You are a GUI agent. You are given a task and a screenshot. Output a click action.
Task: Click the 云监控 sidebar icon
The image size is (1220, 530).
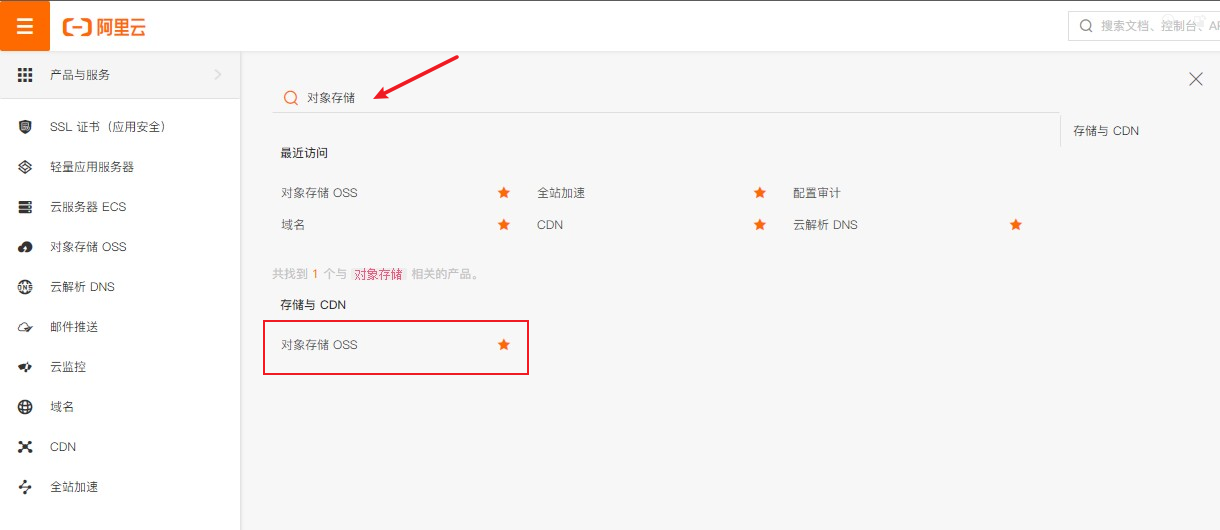click(x=26, y=367)
